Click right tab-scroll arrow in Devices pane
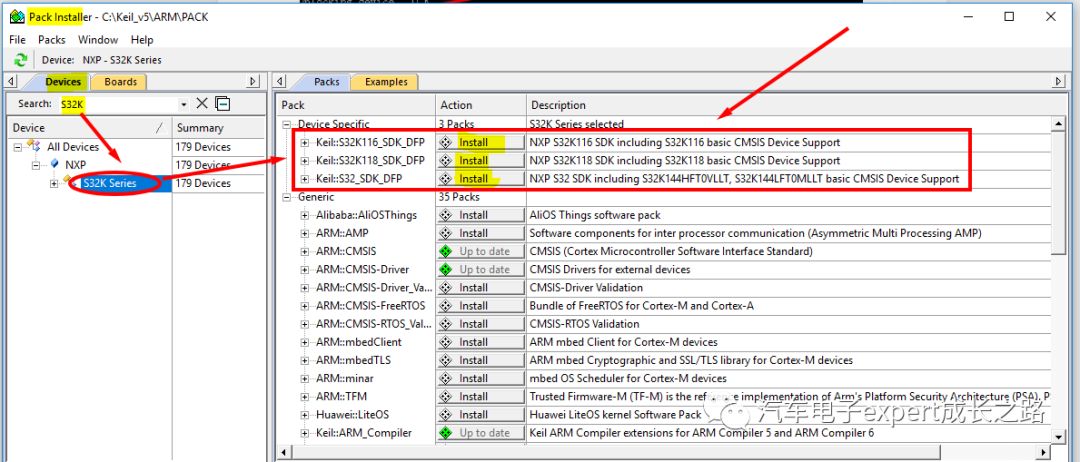Viewport: 1080px width, 462px height. click(253, 82)
